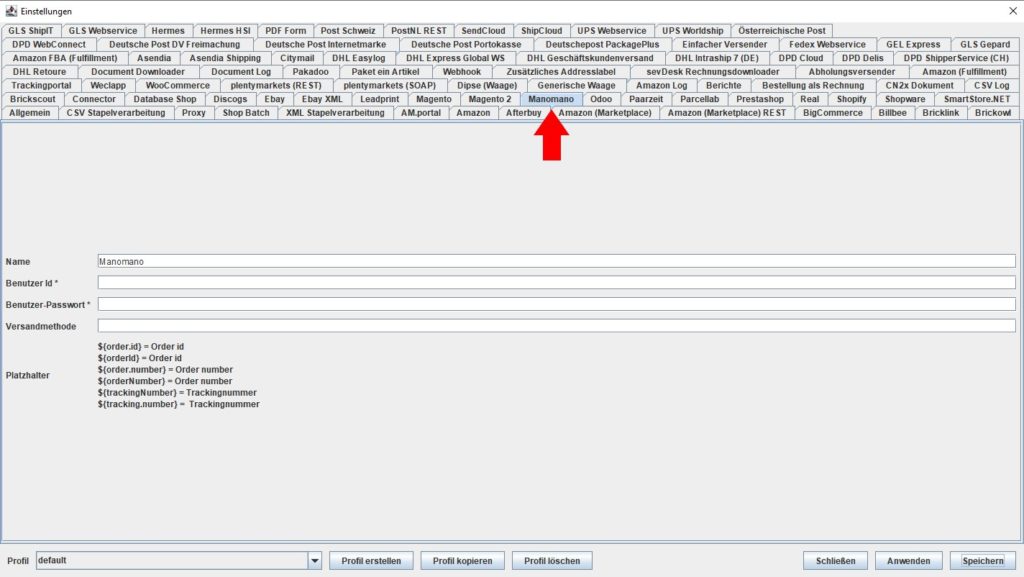Open the sevDesk Rechnungsdownloader tab
The height and width of the screenshot is (577, 1024).
coord(712,72)
